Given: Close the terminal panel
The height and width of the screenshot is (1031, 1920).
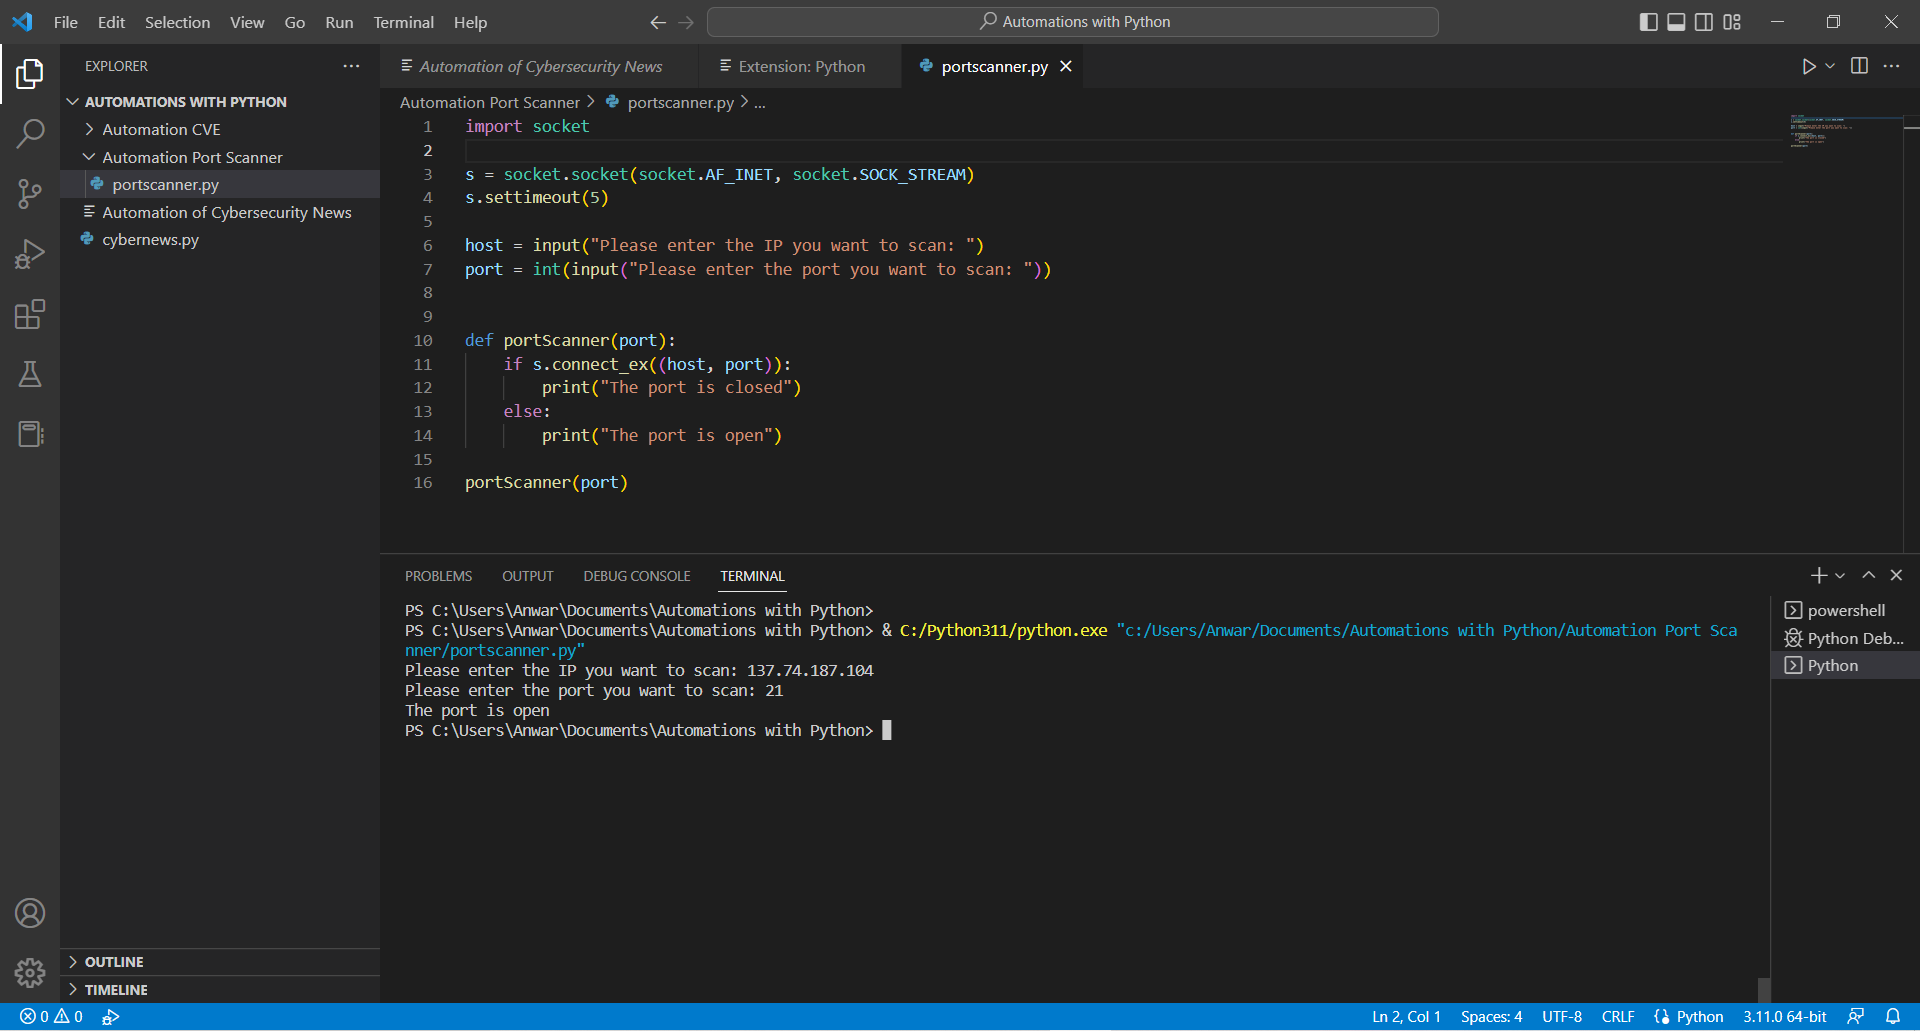Looking at the screenshot, I should point(1896,575).
